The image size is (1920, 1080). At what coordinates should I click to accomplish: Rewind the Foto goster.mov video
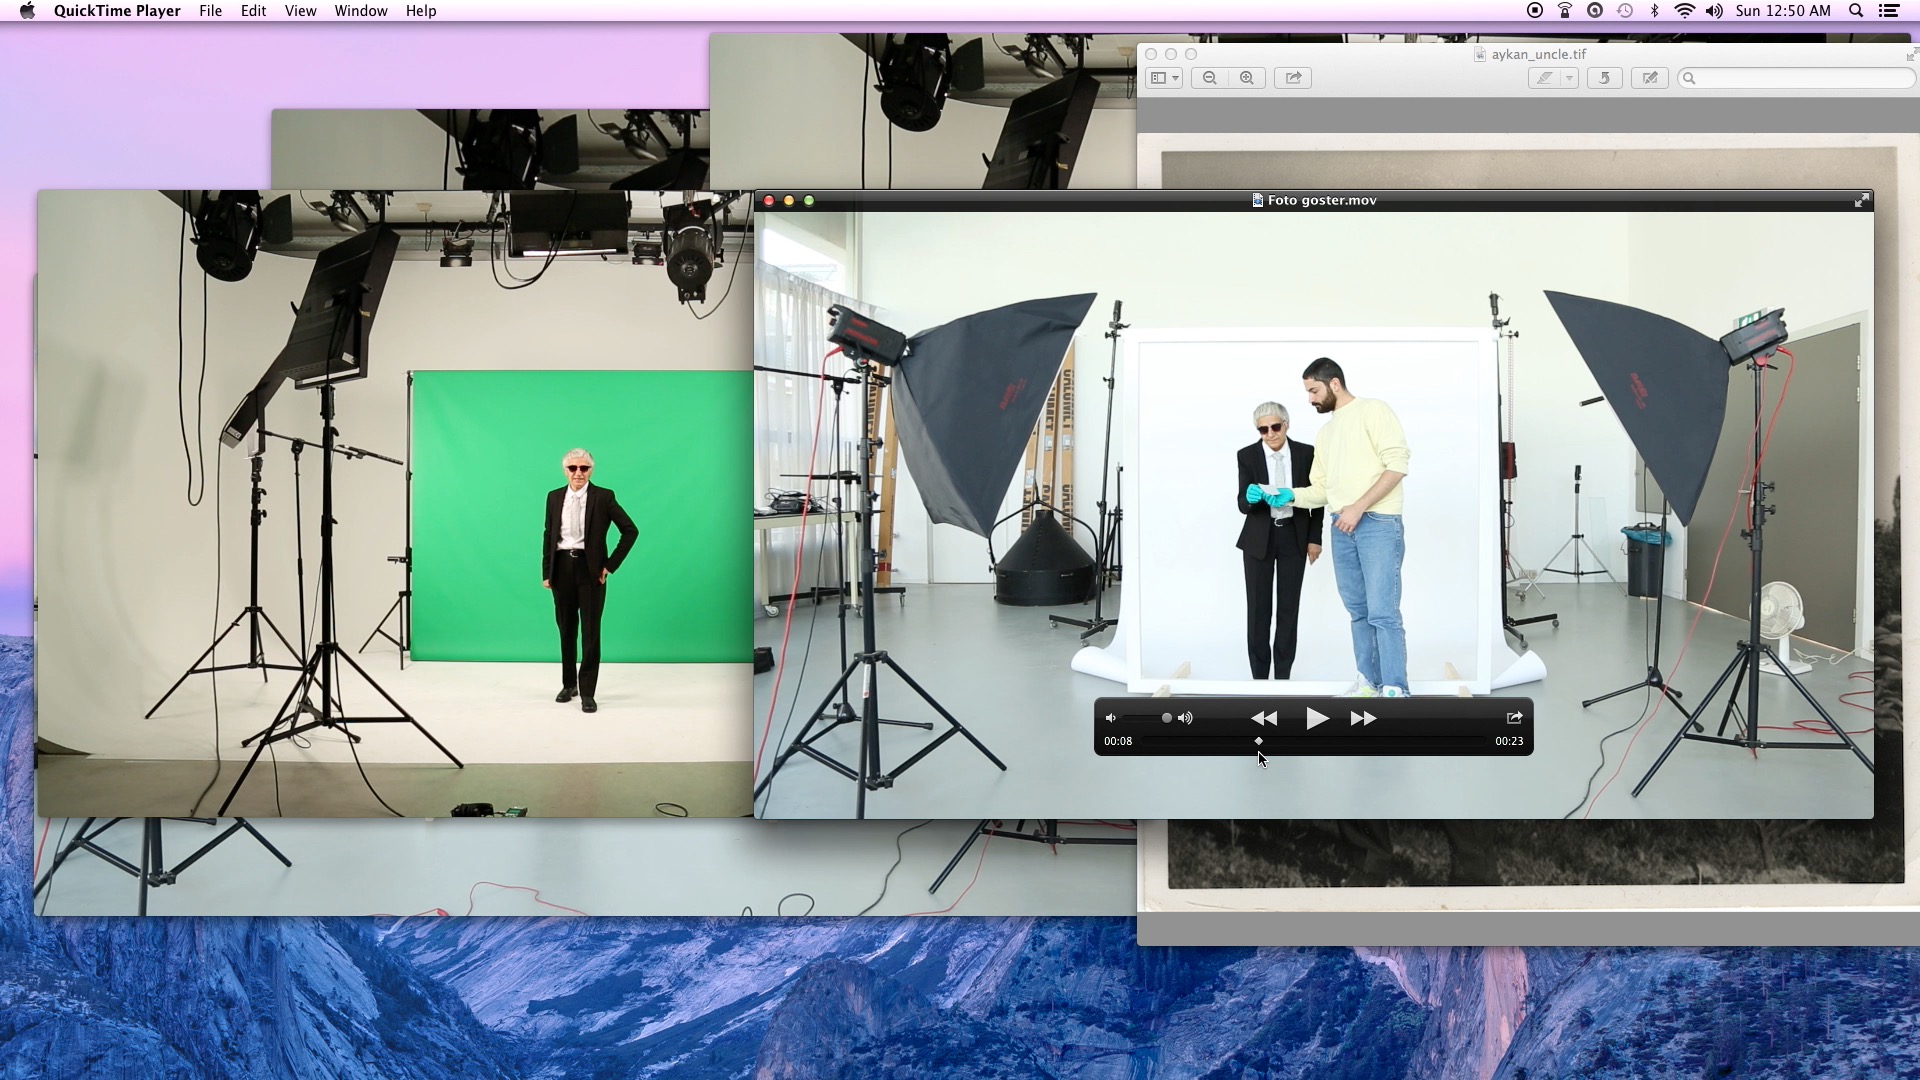pos(1264,718)
